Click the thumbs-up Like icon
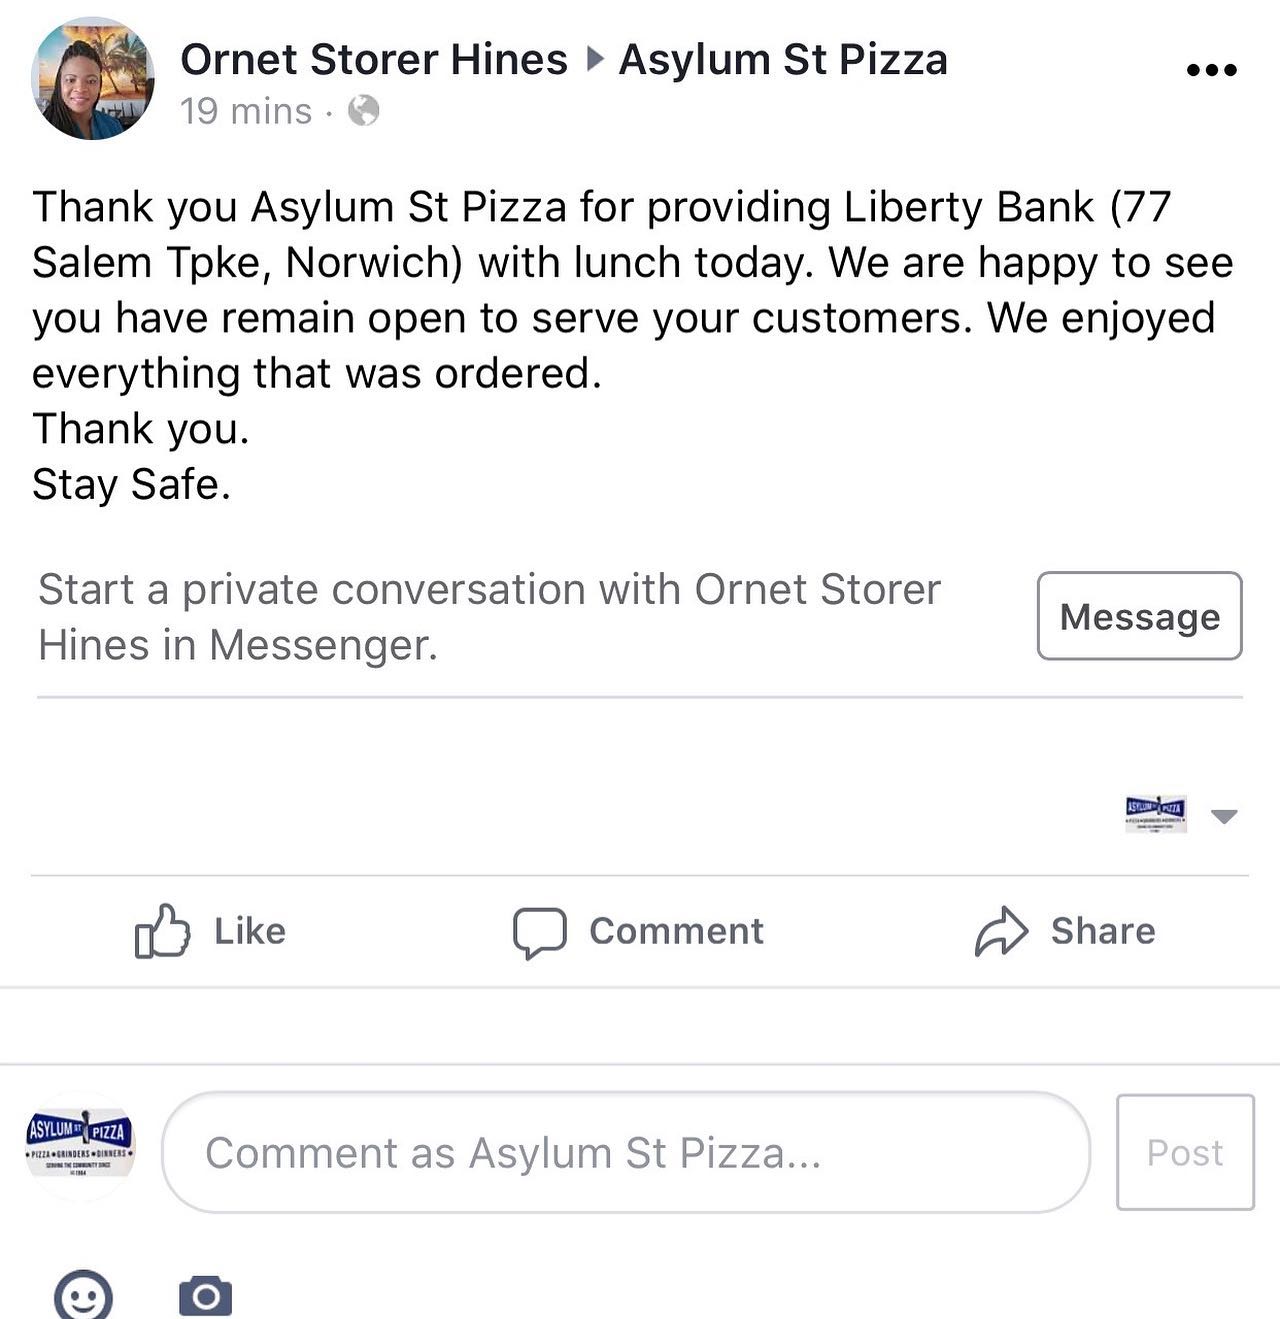 (162, 931)
